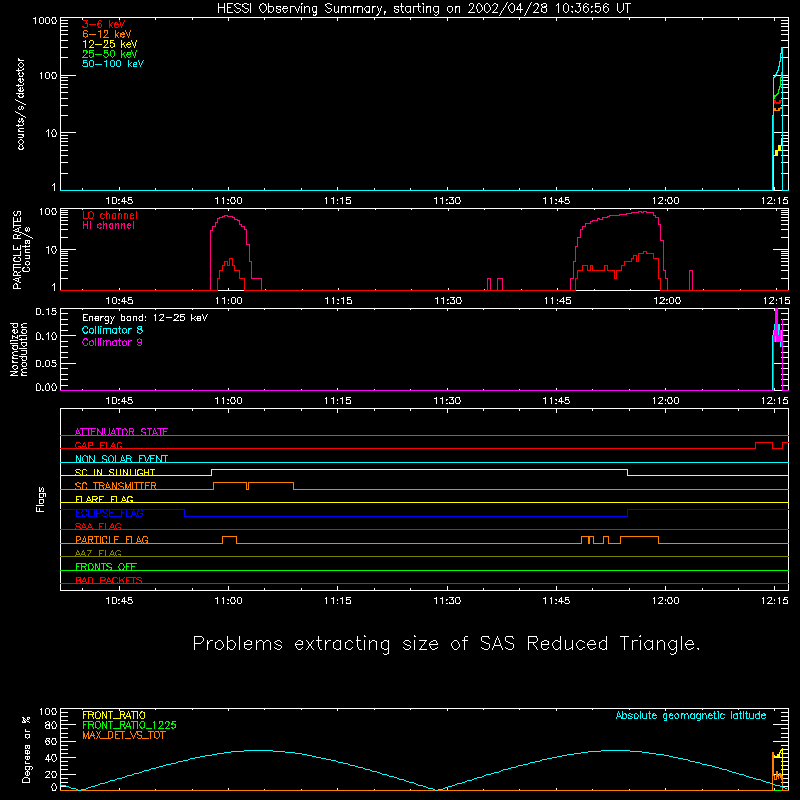Click the SAS Reduced Triangle error message
The width and height of the screenshot is (800, 800).
446,644
